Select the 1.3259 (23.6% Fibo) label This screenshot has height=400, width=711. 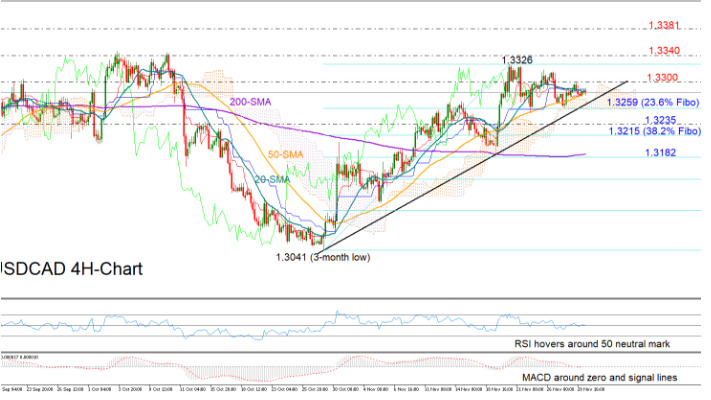(x=653, y=102)
